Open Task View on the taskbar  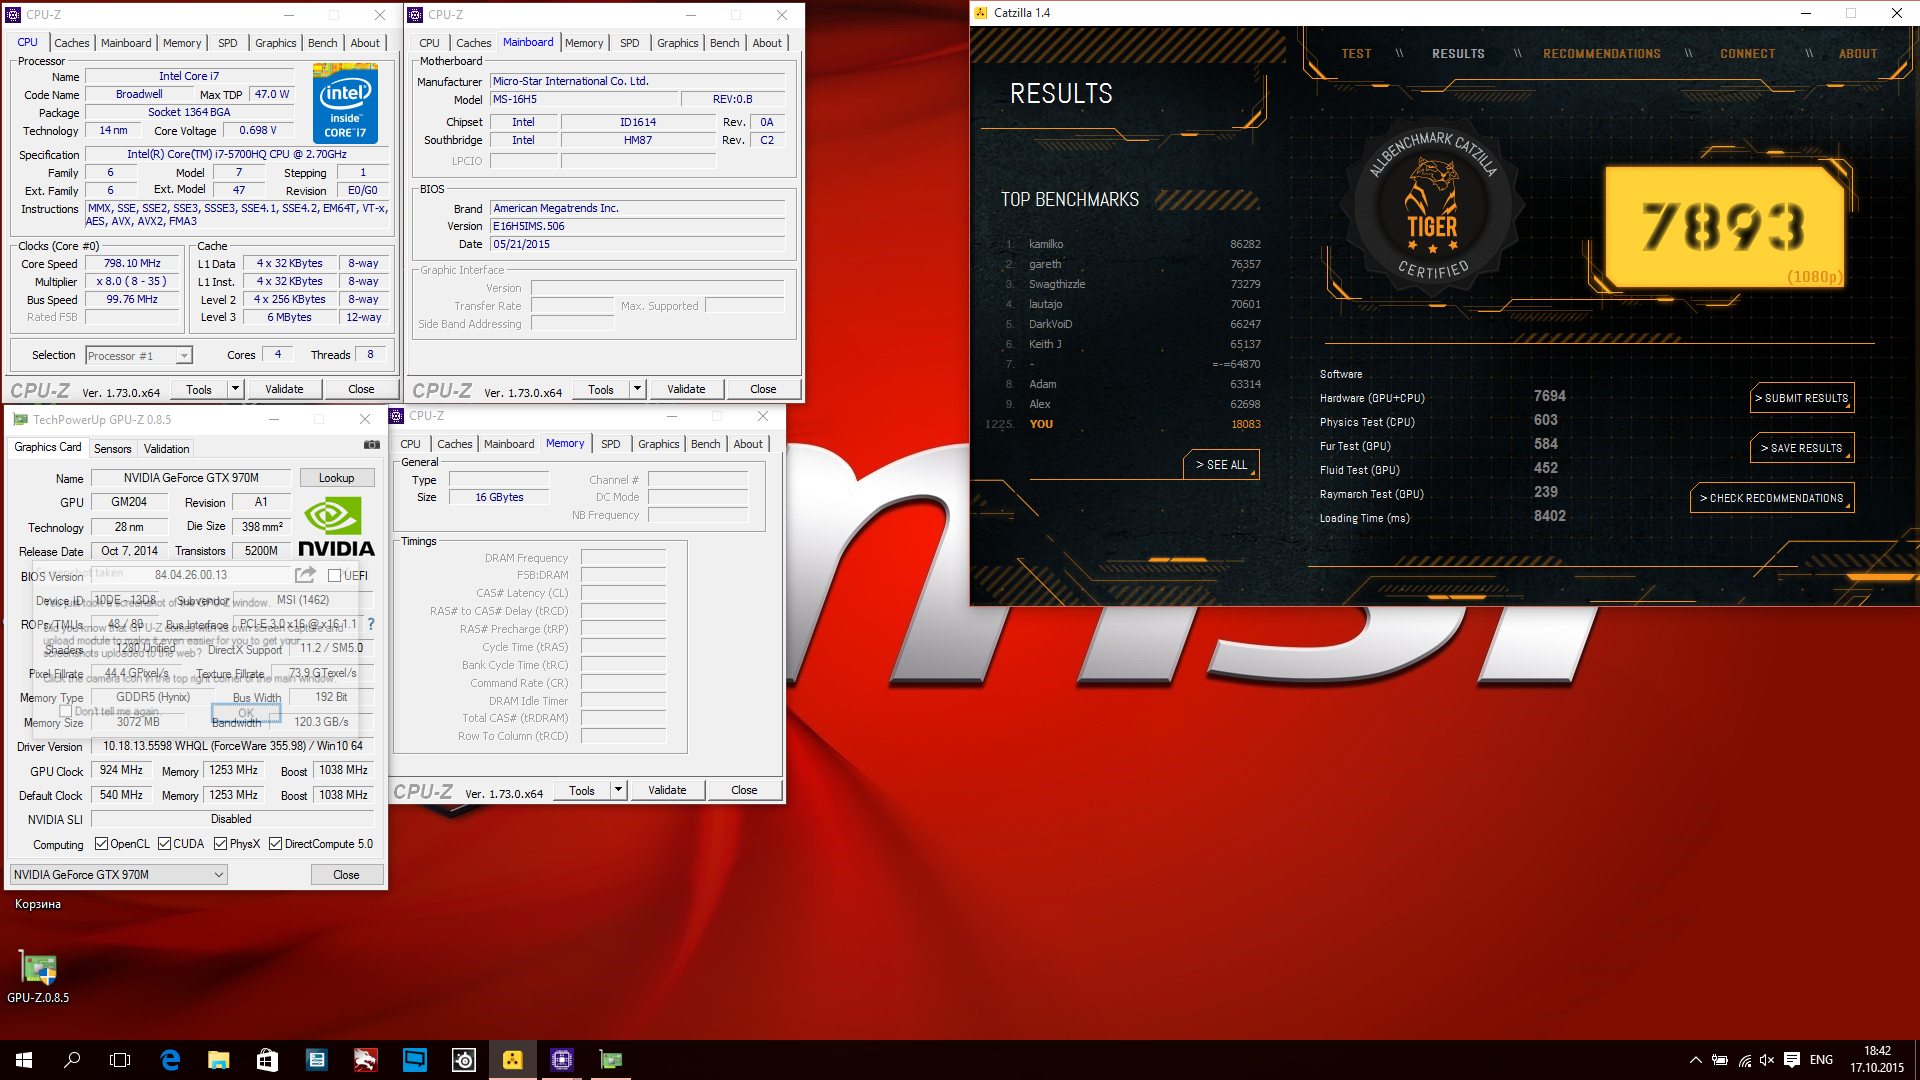coord(120,1060)
